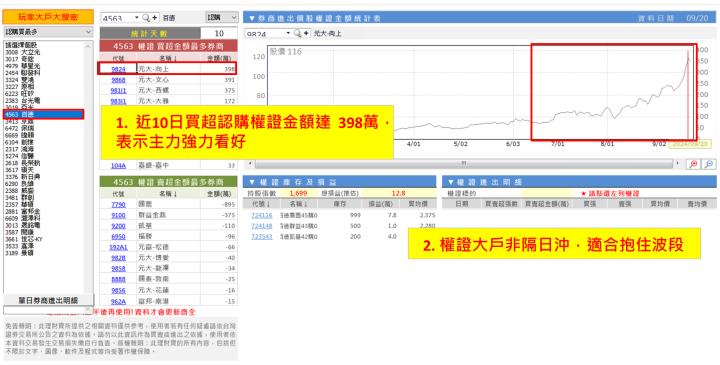Open the broker code 9824 combo box
Screen dimensions: 720x365
coord(269,34)
